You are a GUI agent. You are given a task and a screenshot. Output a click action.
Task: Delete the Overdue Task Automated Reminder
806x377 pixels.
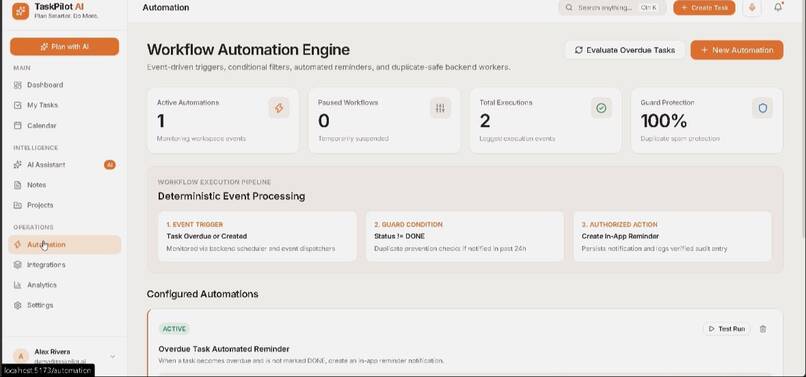[x=763, y=329]
